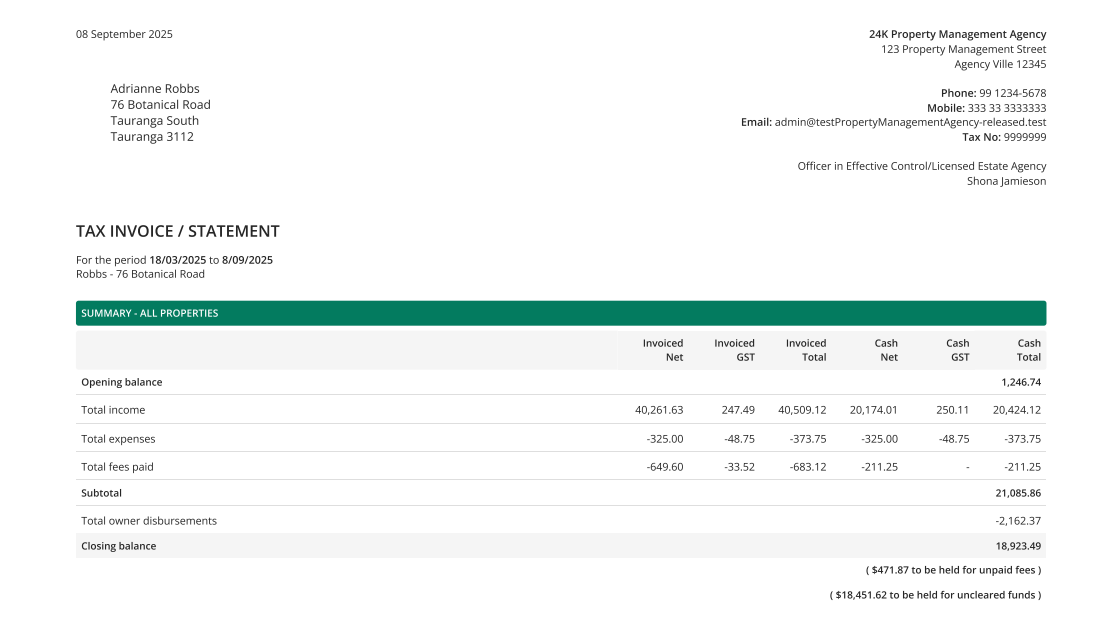This screenshot has width=1120, height=620.
Task: Click the date 08 September 2025
Action: (124, 34)
